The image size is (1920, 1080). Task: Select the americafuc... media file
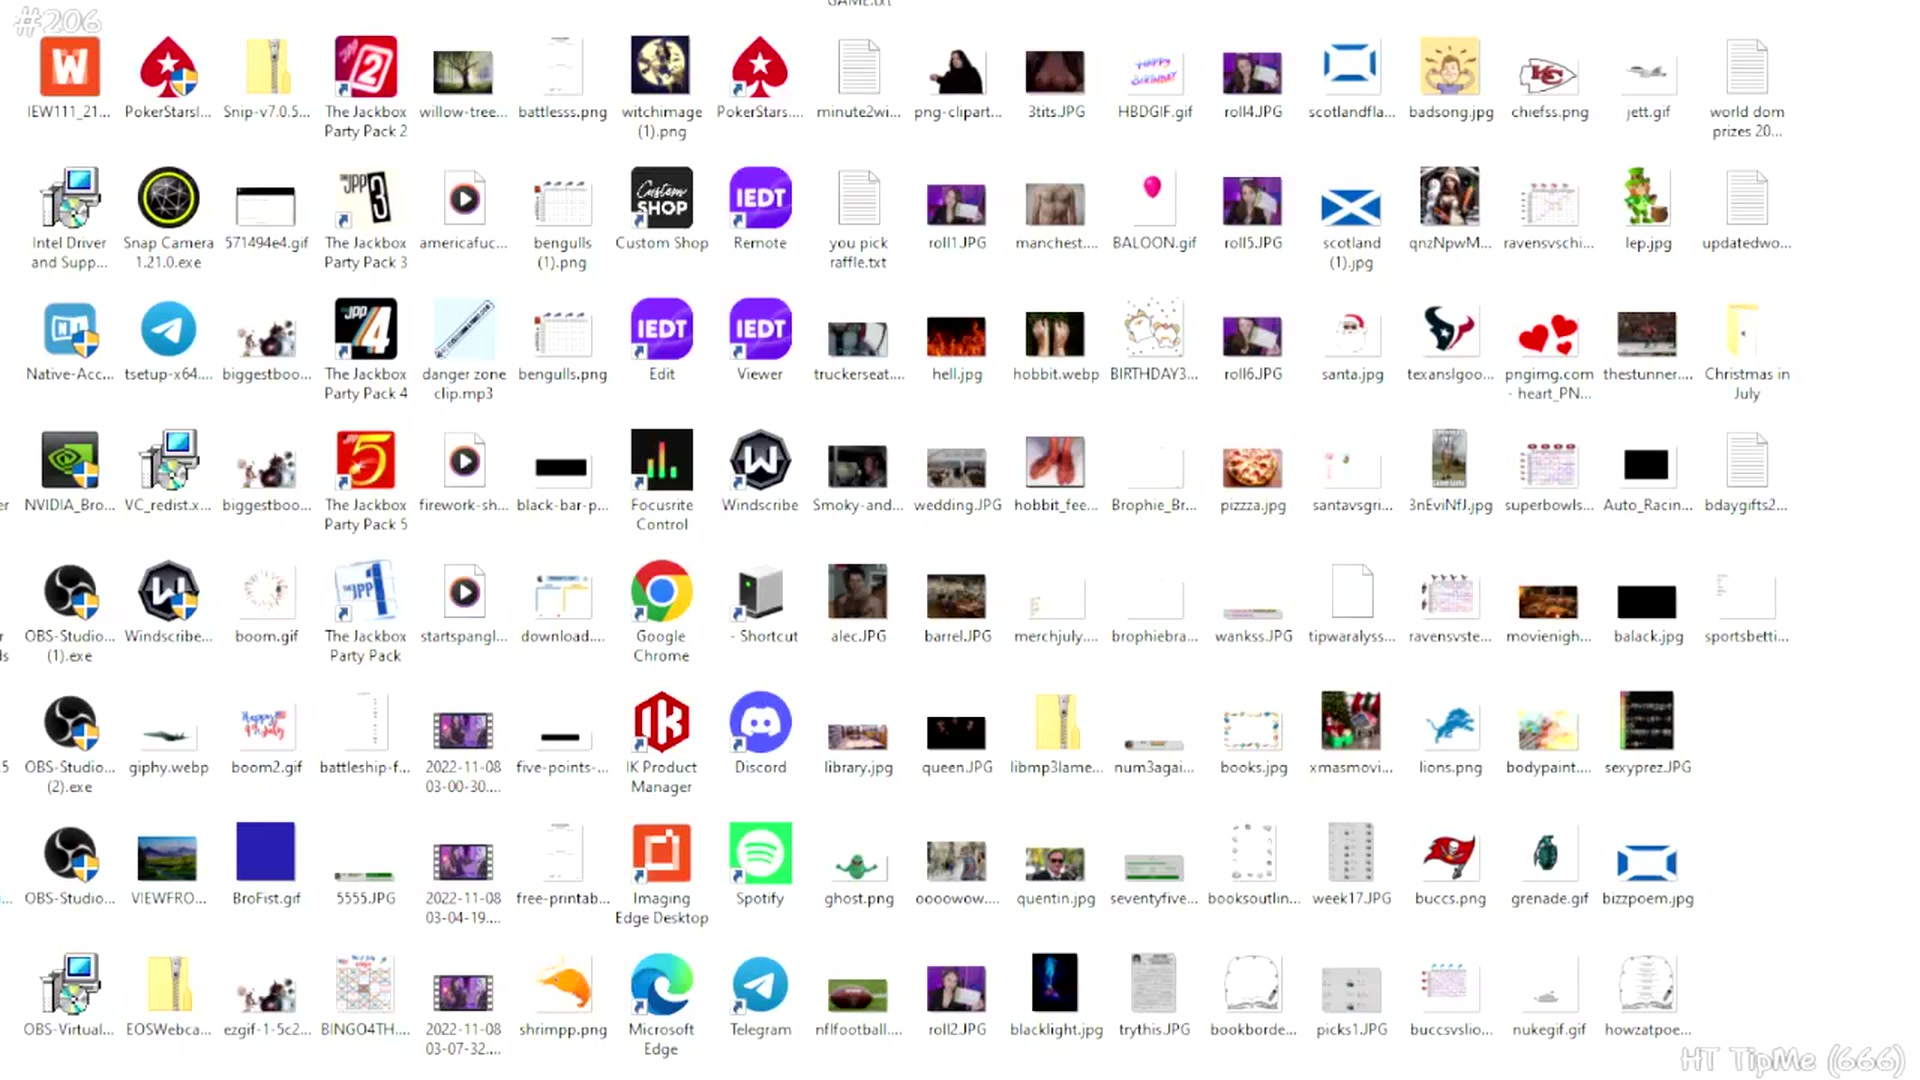464,198
